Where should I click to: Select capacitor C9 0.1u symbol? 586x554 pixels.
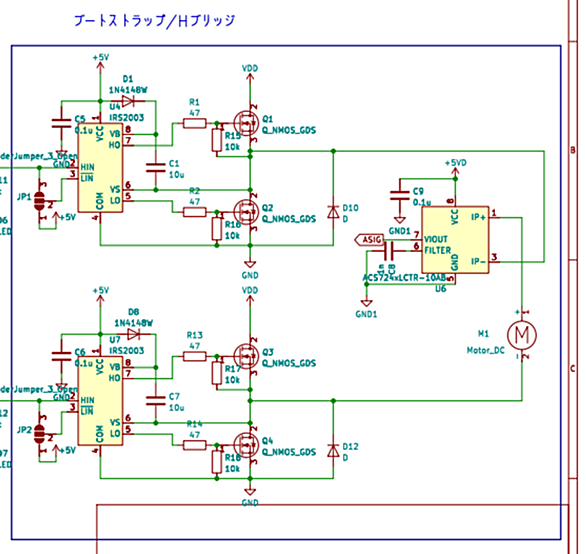pyautogui.click(x=400, y=196)
